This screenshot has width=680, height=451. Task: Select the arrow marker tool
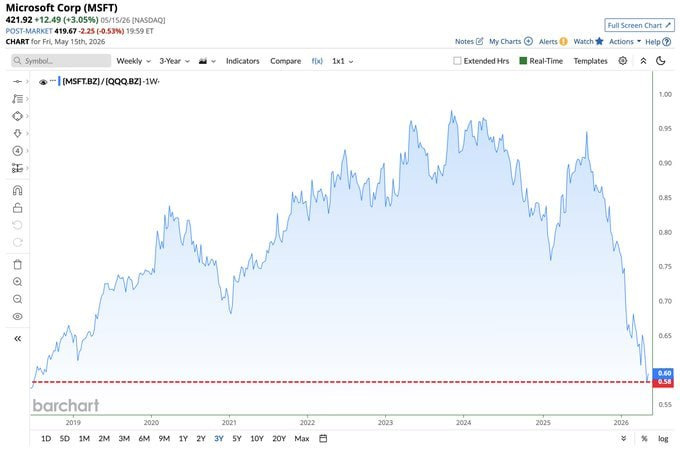(17, 134)
